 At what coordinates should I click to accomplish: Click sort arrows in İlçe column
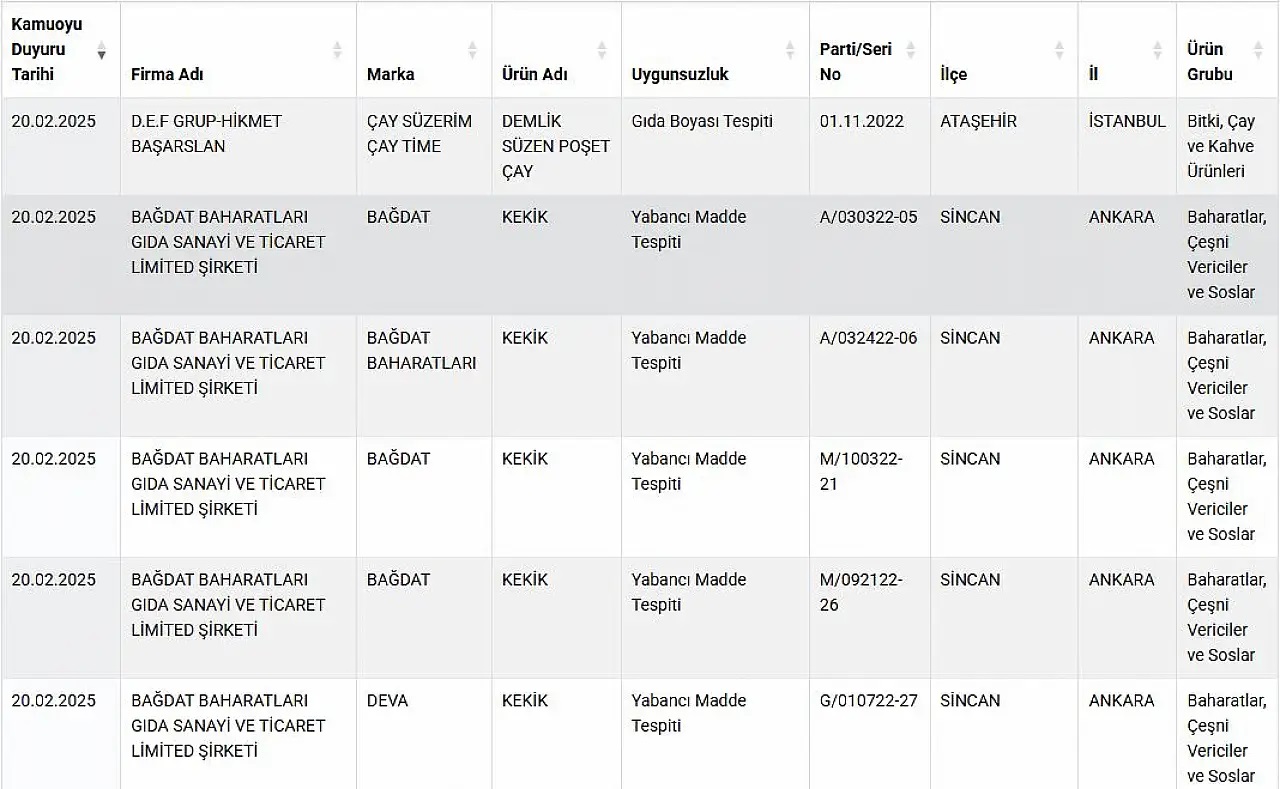(1059, 49)
